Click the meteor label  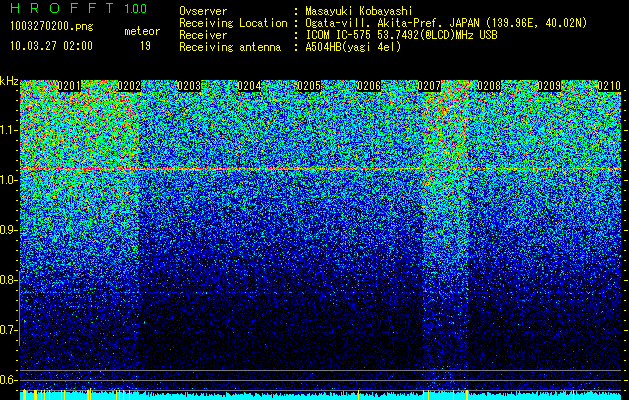pos(142,31)
